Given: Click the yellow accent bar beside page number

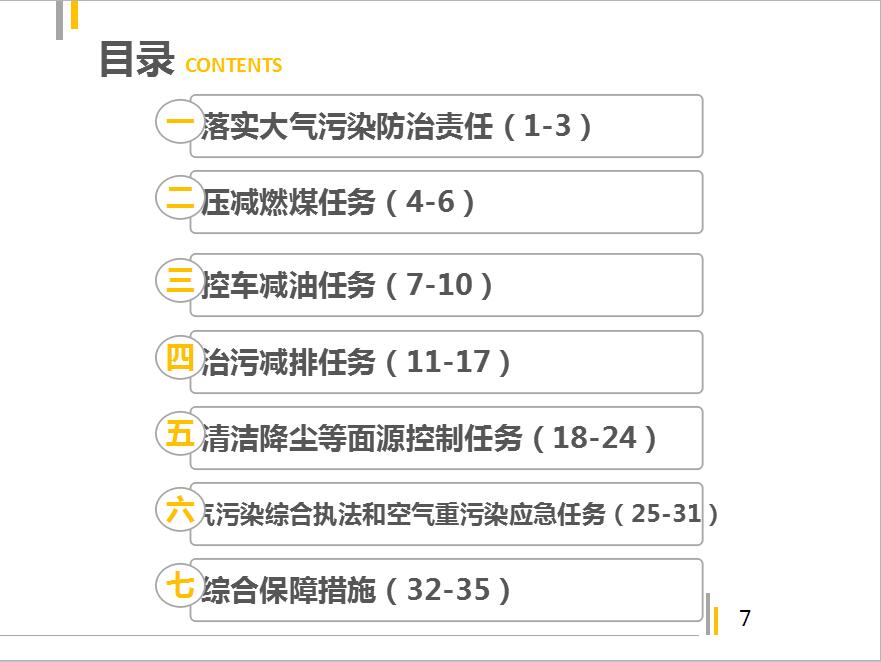Looking at the screenshot, I should pyautogui.click(x=716, y=620).
